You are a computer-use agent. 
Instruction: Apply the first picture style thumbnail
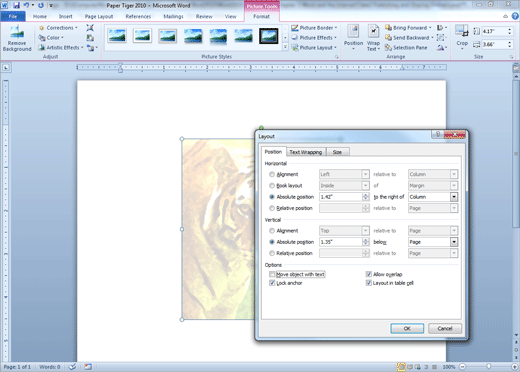point(117,36)
